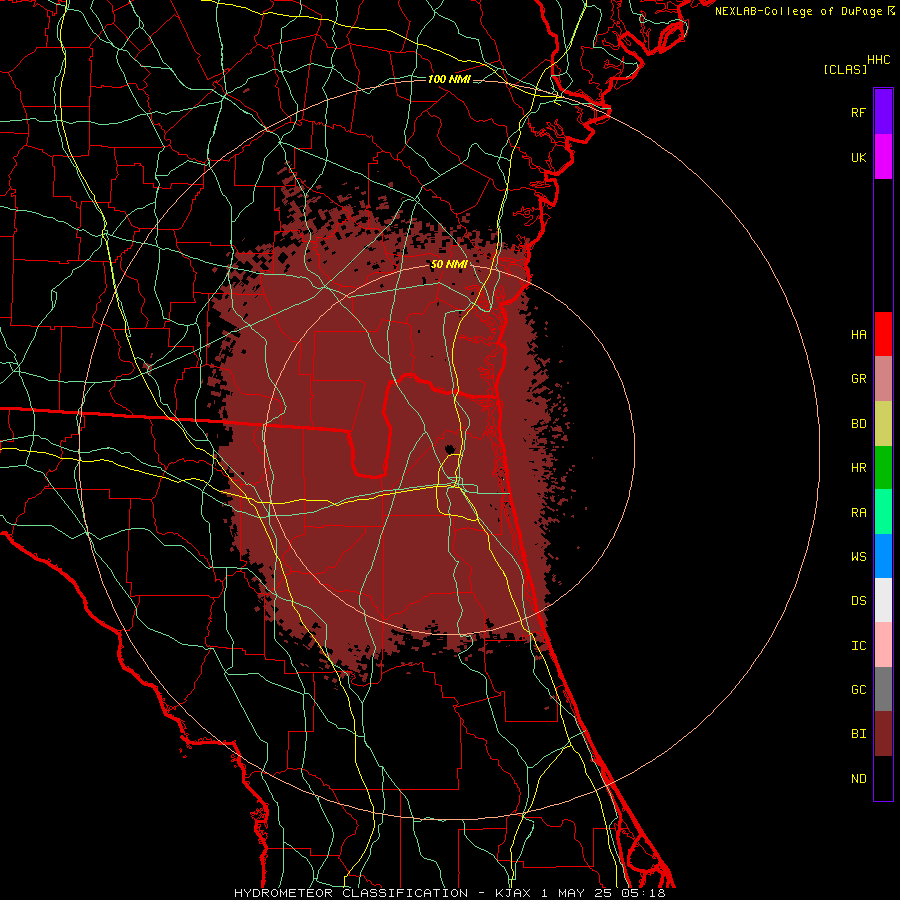The width and height of the screenshot is (900, 900).
Task: Select the dusty pink GR legend swatch
Action: [x=883, y=379]
